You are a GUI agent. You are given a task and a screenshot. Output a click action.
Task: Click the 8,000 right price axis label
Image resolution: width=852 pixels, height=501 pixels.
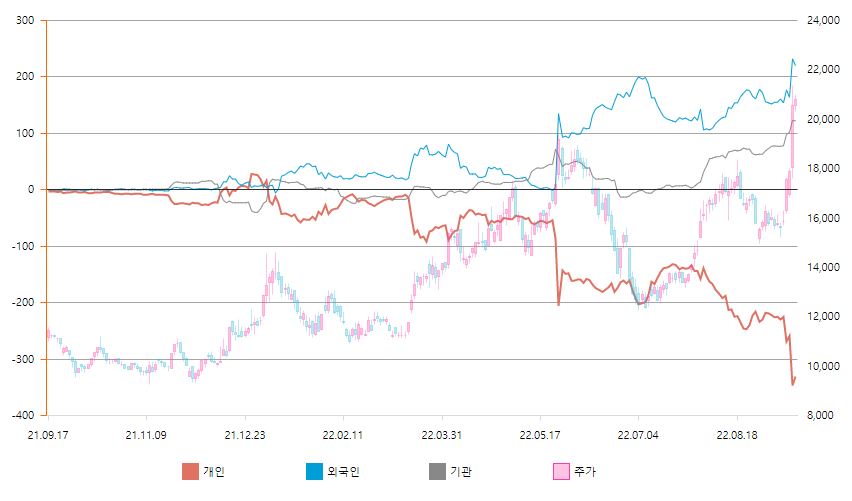pyautogui.click(x=822, y=415)
